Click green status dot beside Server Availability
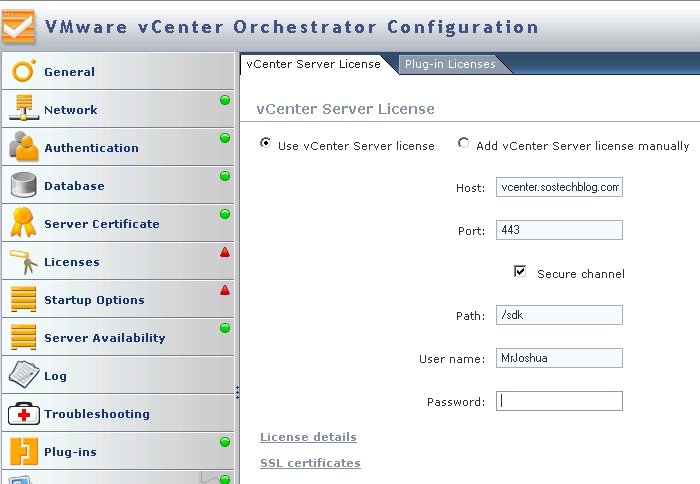The width and height of the screenshot is (700, 484). point(225,328)
